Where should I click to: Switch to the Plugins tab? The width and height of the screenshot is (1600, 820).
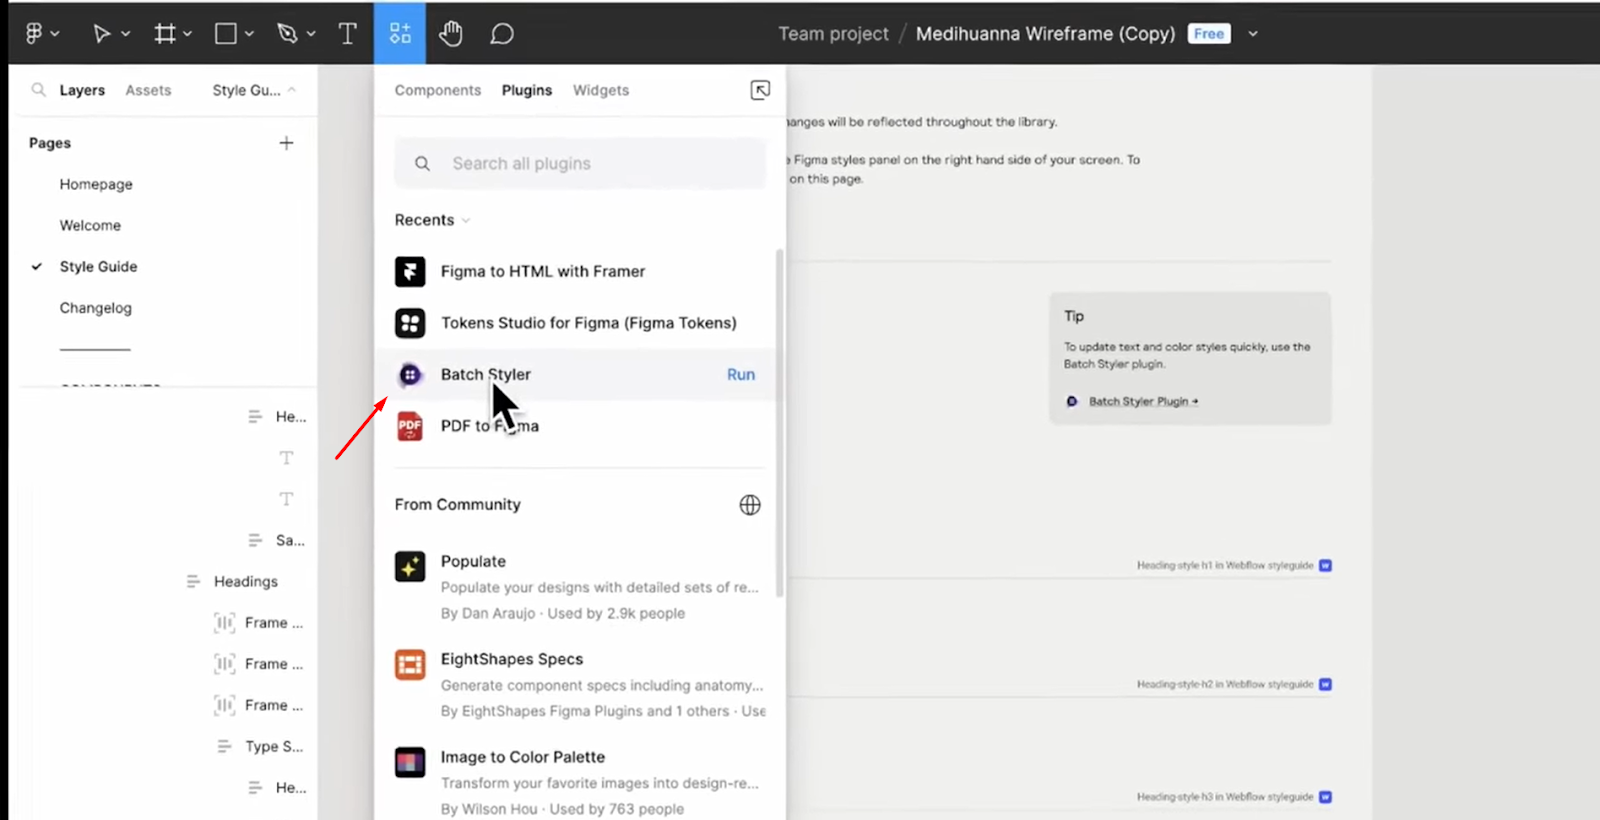coord(527,90)
